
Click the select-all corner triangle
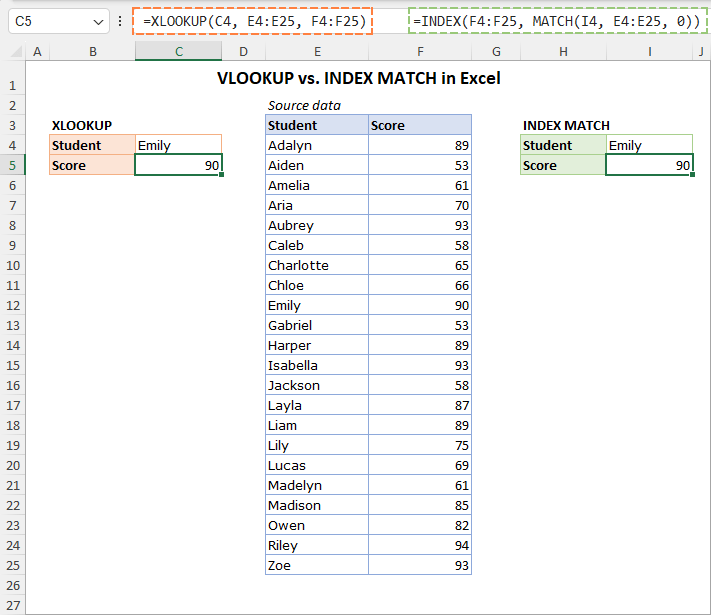(x=16, y=52)
